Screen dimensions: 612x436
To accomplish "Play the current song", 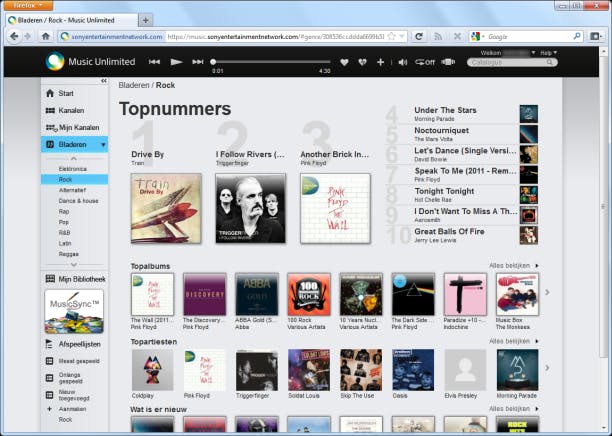I will pos(176,62).
